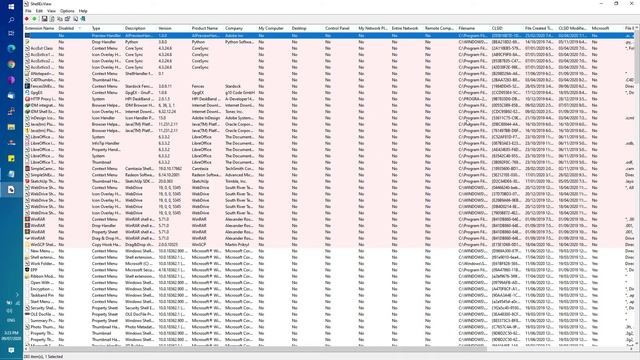The image size is (640, 360).
Task: Open the Windows Start button
Action: 11,7
